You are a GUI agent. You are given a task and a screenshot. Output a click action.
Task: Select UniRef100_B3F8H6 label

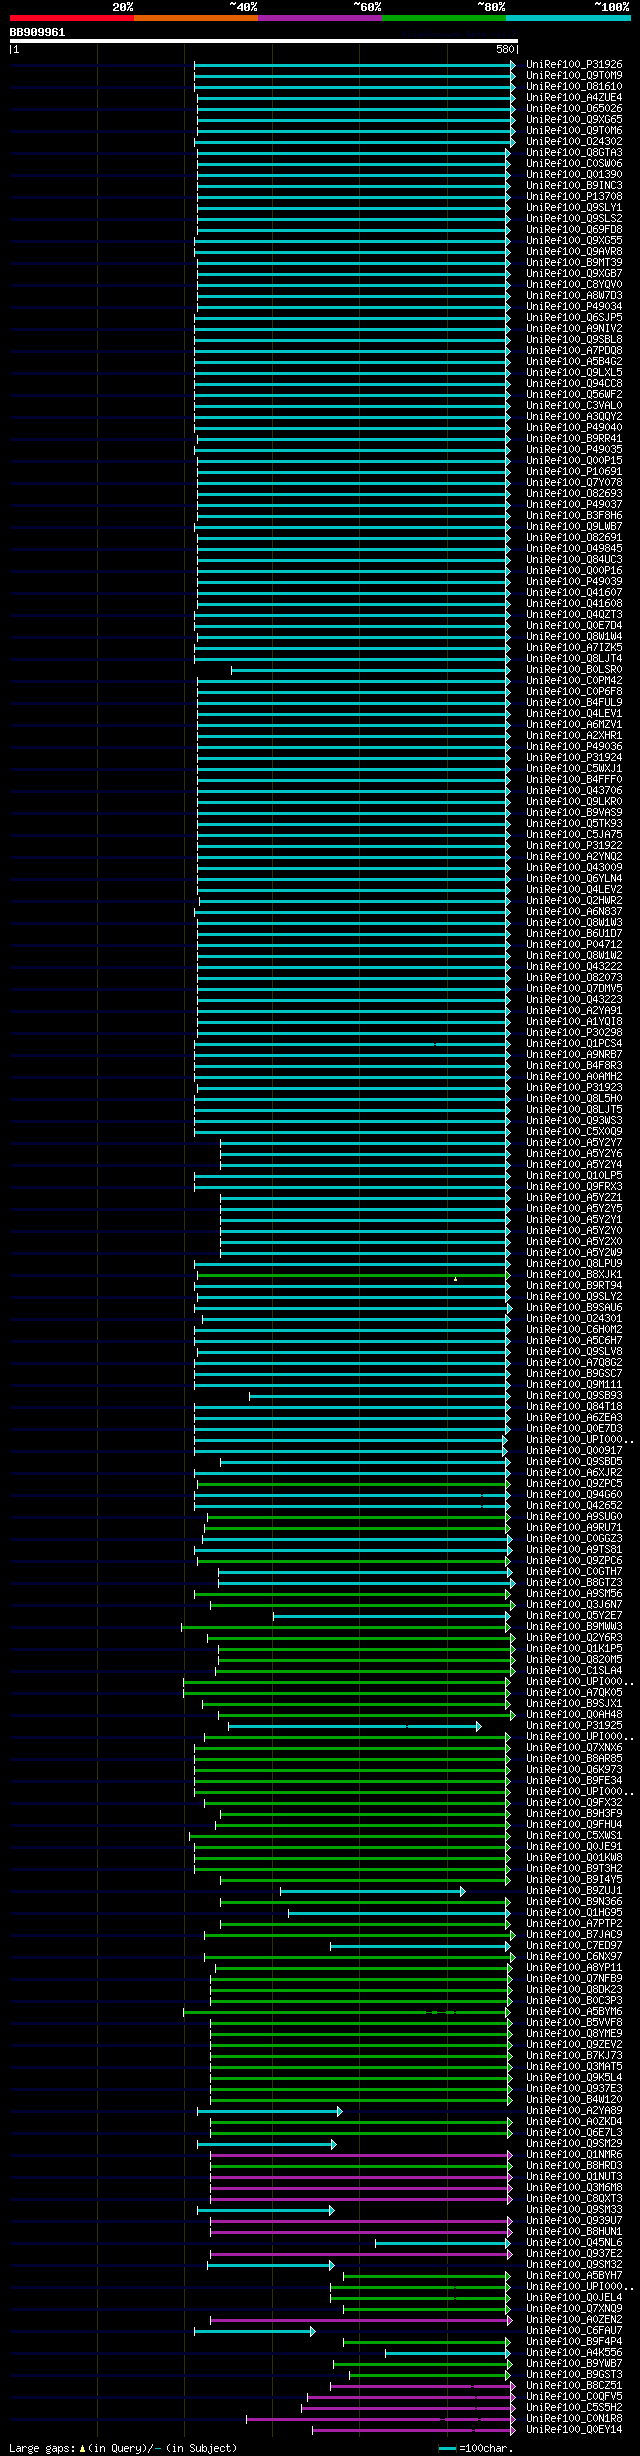[x=574, y=516]
